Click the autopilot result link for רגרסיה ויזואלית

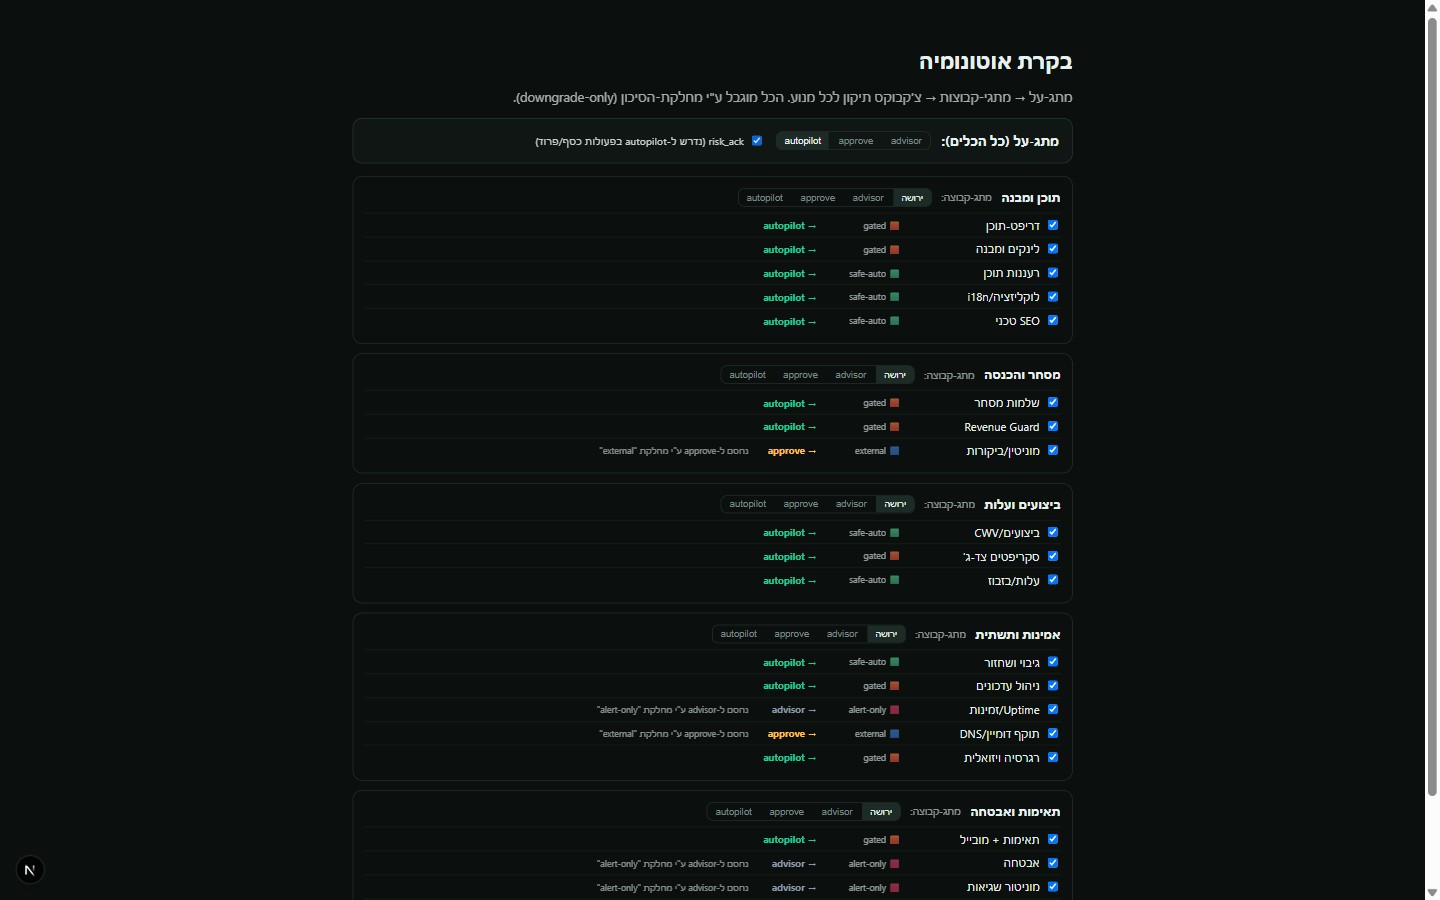789,758
